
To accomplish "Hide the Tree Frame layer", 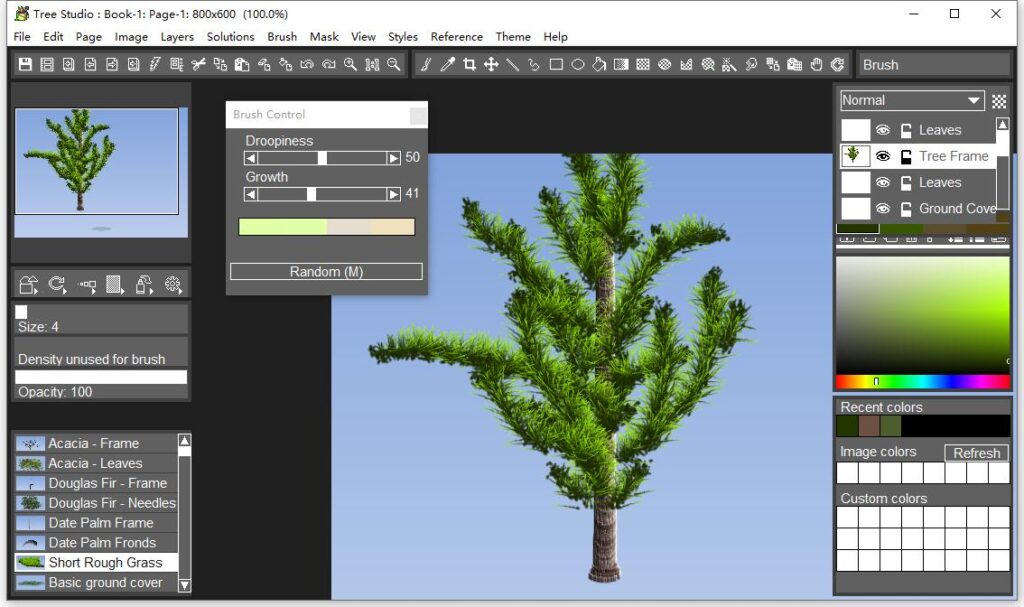I will point(883,156).
